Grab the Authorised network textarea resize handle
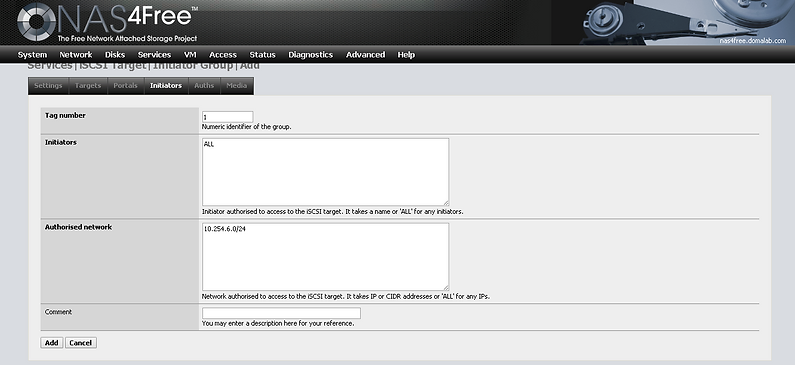The height and width of the screenshot is (365, 795). pos(446,287)
